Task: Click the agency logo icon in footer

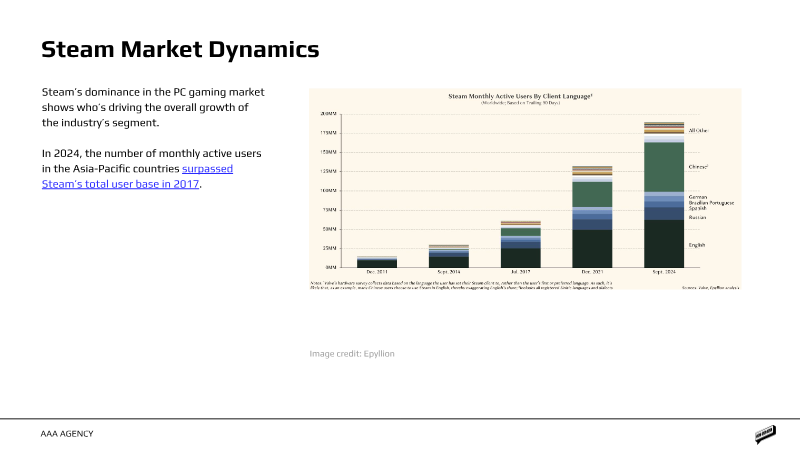Action: 766,434
